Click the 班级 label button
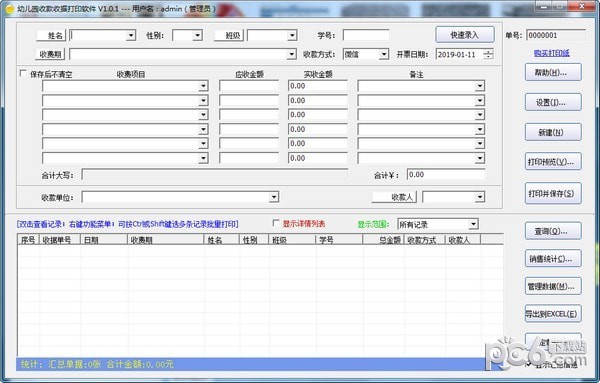Screen dimensions: 600x383 point(229,36)
